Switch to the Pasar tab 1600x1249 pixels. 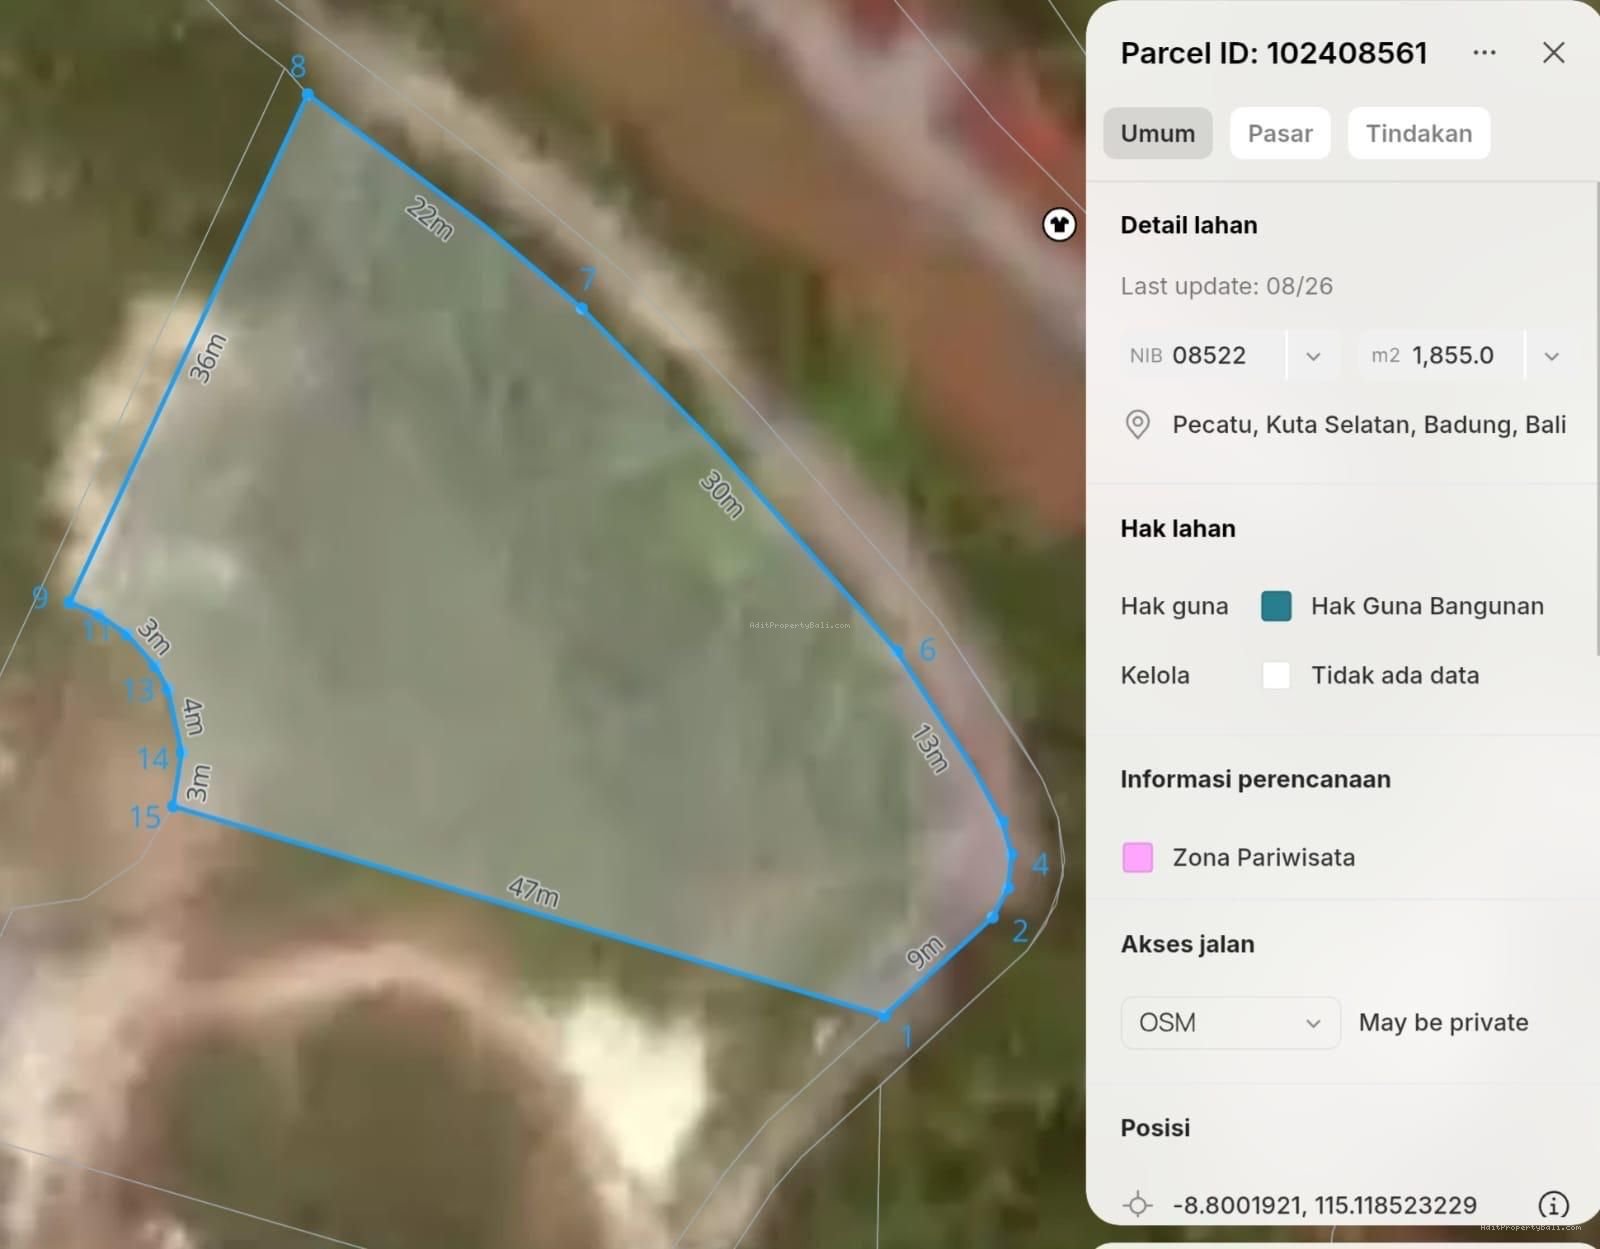[1280, 133]
